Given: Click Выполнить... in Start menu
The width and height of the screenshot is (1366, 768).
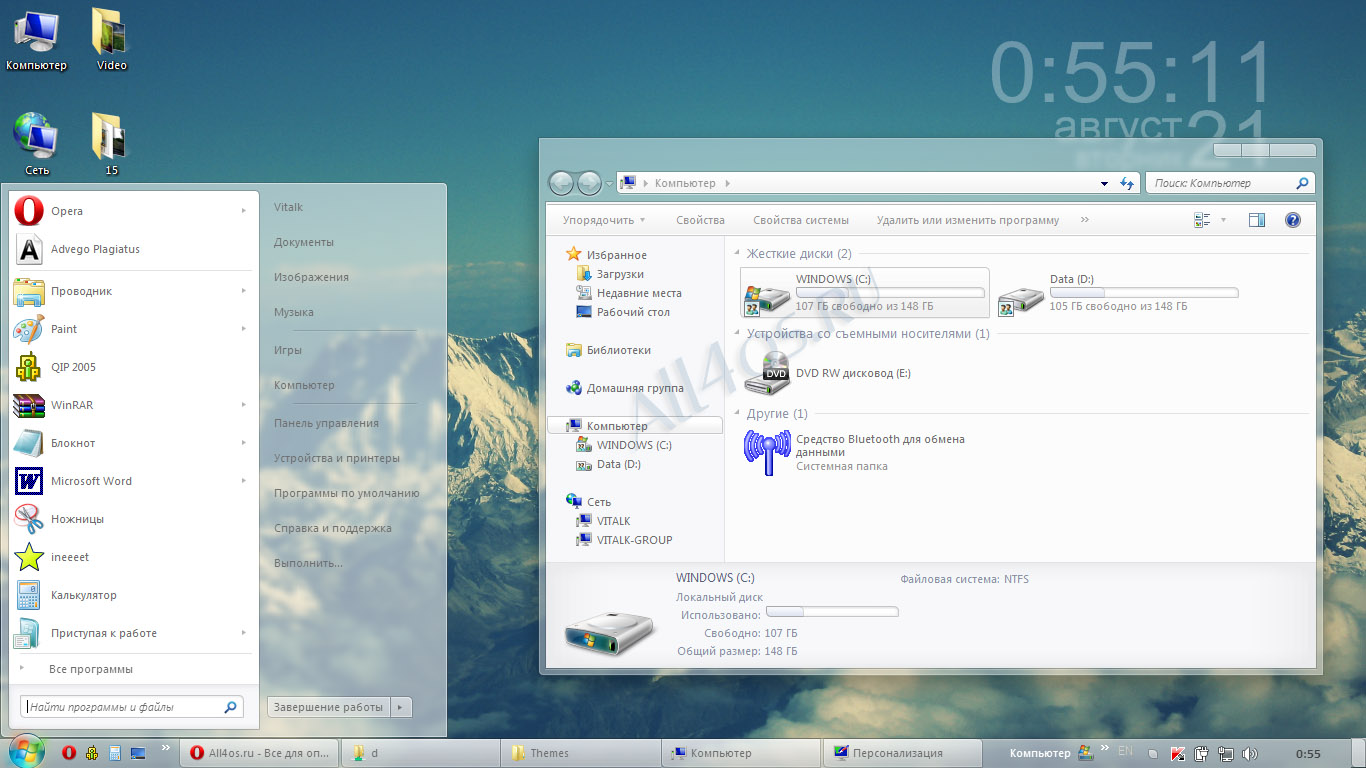Looking at the screenshot, I should [x=308, y=563].
